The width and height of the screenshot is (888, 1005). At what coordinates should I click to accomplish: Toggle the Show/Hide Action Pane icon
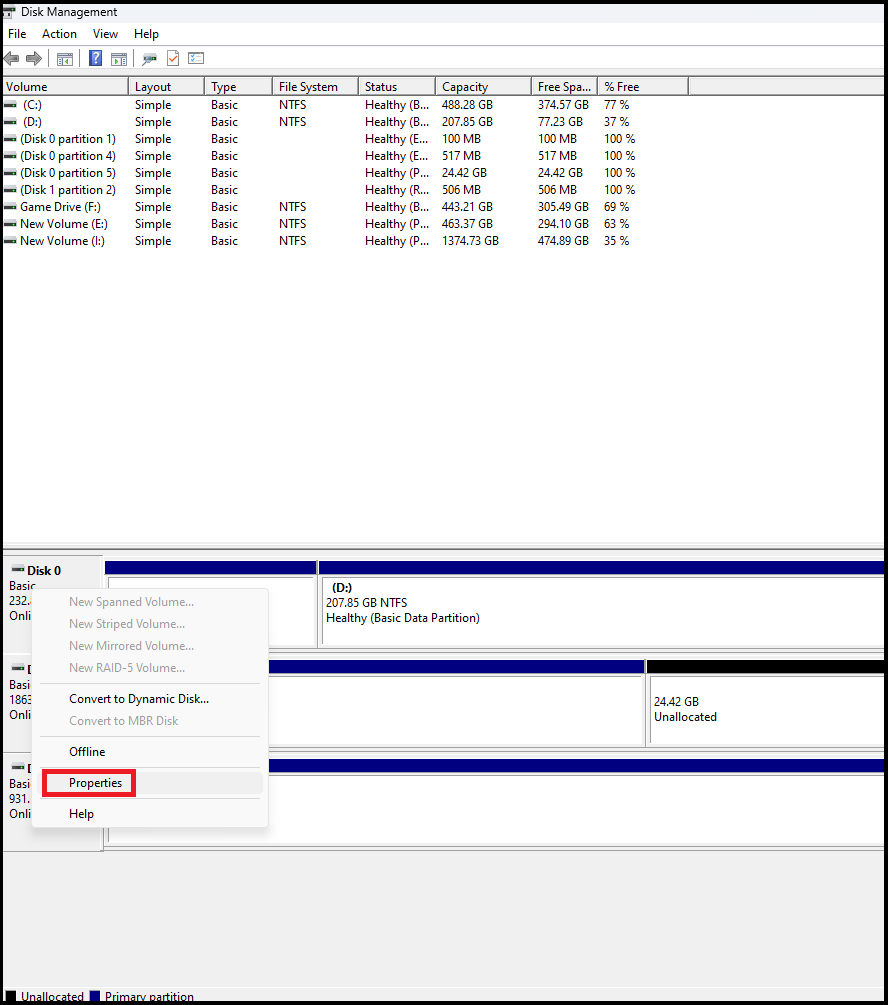pyautogui.click(x=119, y=59)
